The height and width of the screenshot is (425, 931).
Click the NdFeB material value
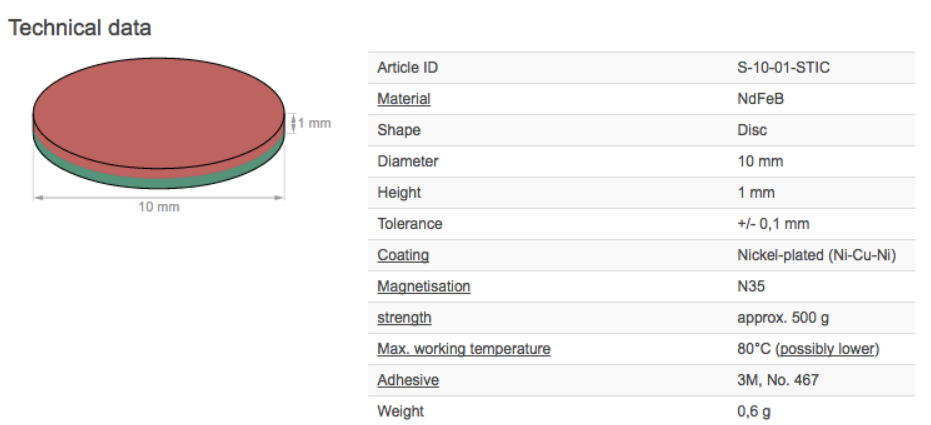pyautogui.click(x=760, y=99)
